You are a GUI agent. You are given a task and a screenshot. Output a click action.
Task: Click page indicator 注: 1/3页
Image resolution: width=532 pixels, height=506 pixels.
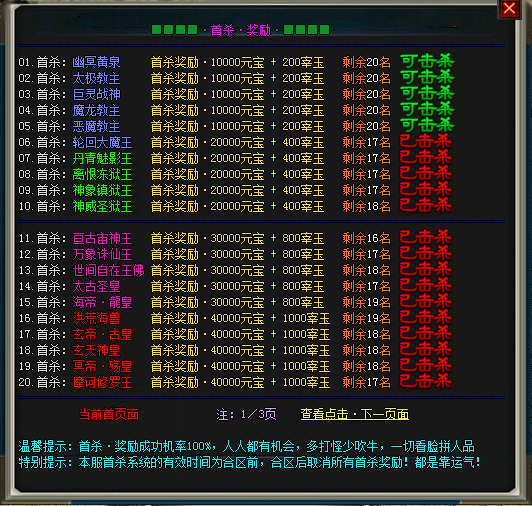click(x=246, y=414)
